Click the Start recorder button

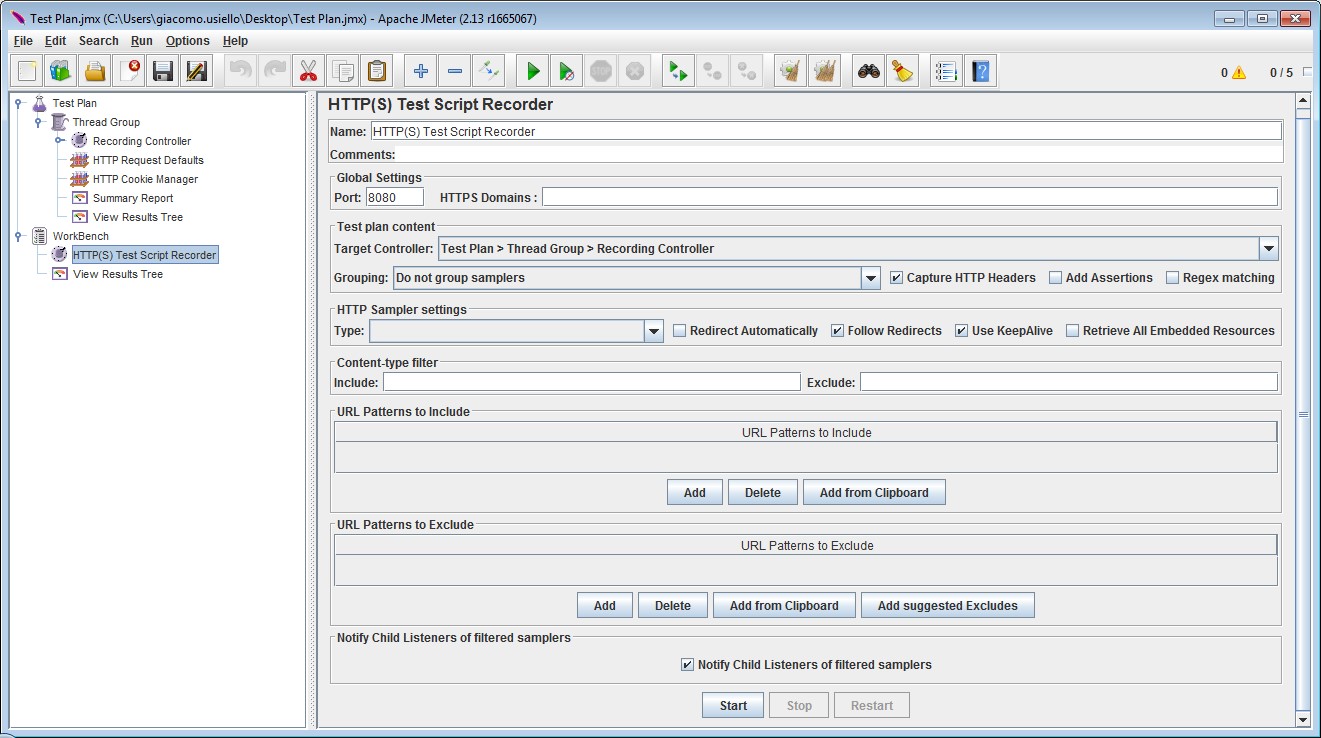(x=733, y=706)
